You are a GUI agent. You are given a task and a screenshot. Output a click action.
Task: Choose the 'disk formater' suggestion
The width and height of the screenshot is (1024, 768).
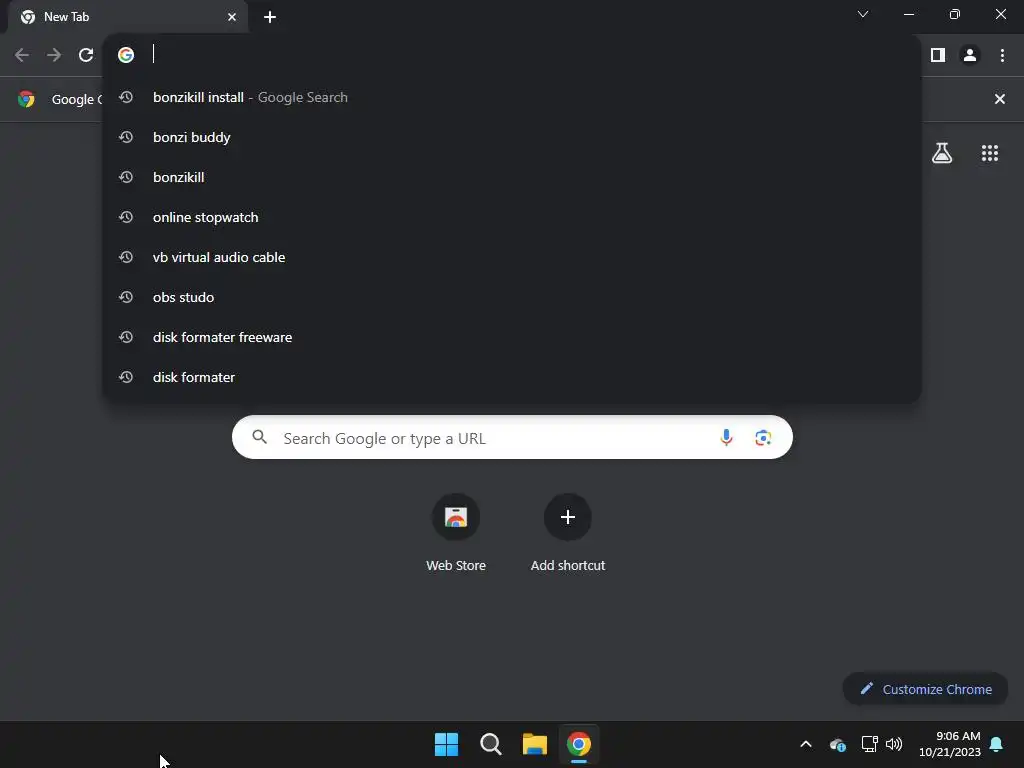(512, 377)
